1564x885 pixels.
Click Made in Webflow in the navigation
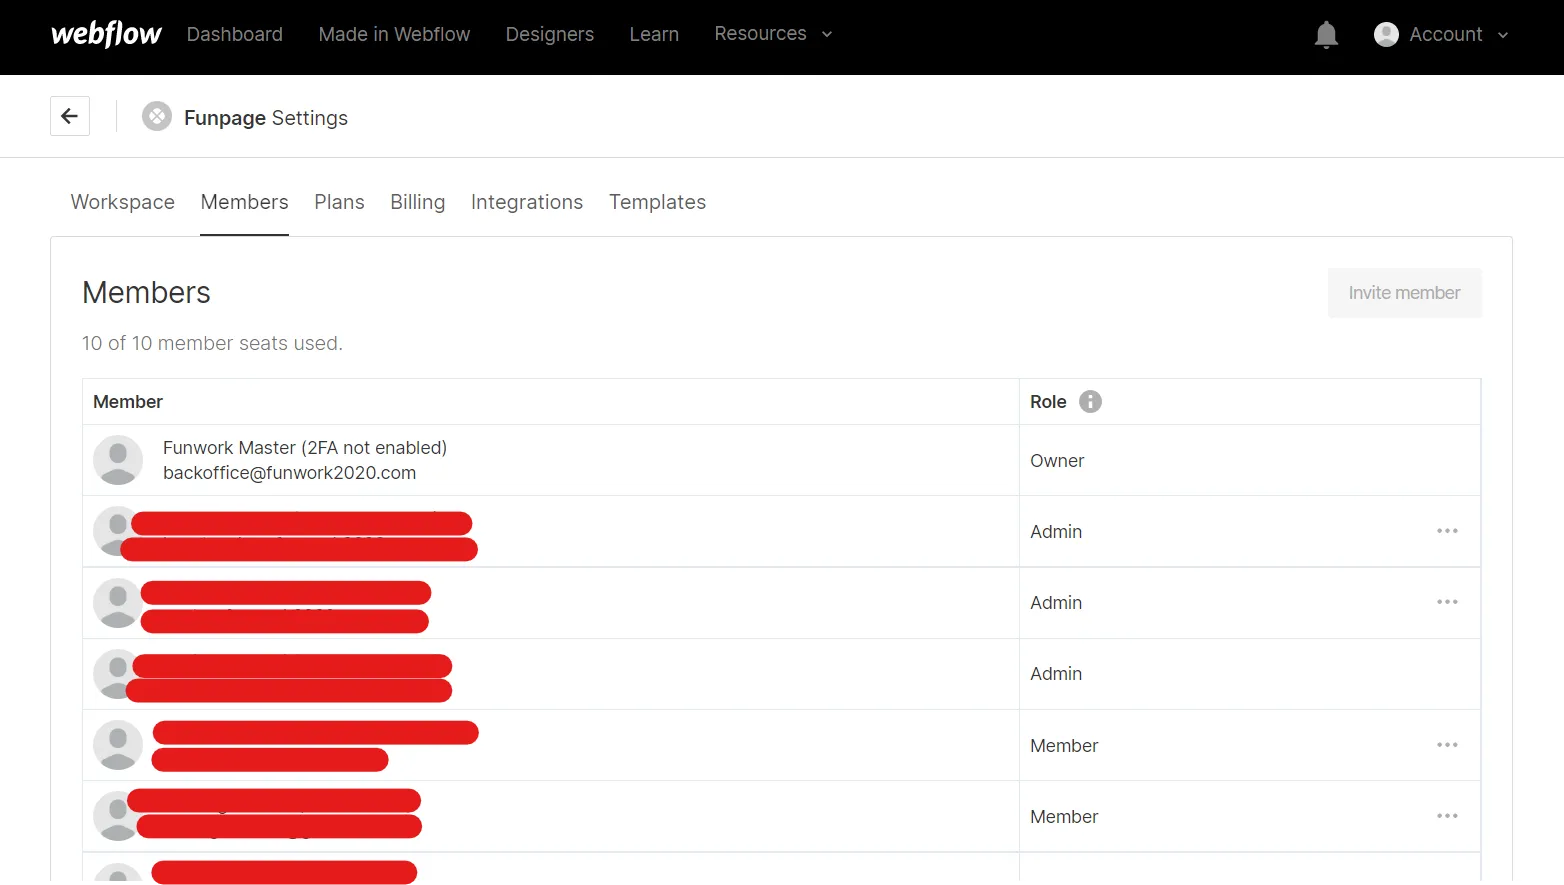point(394,34)
